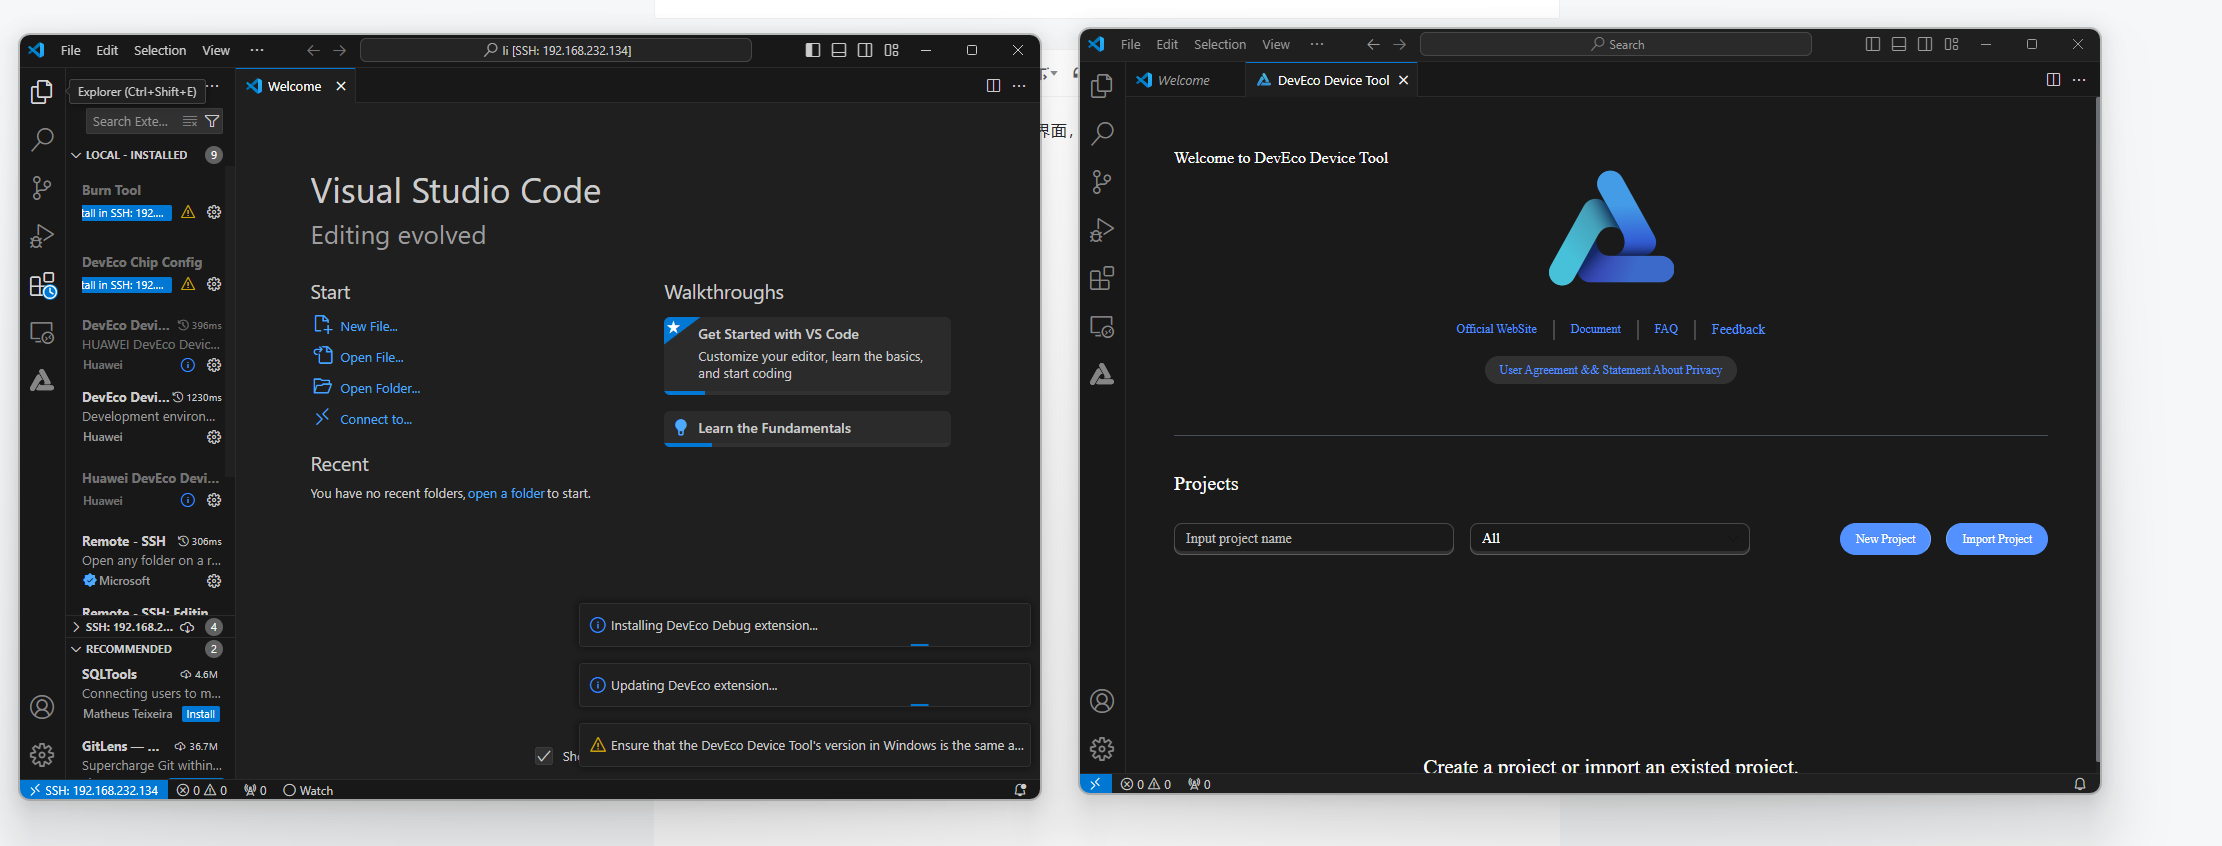Open Edit menu in right window
The width and height of the screenshot is (2222, 846).
(1167, 44)
